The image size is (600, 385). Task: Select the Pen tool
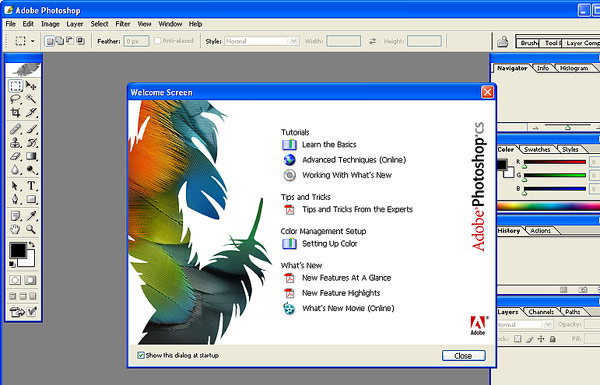click(16, 199)
